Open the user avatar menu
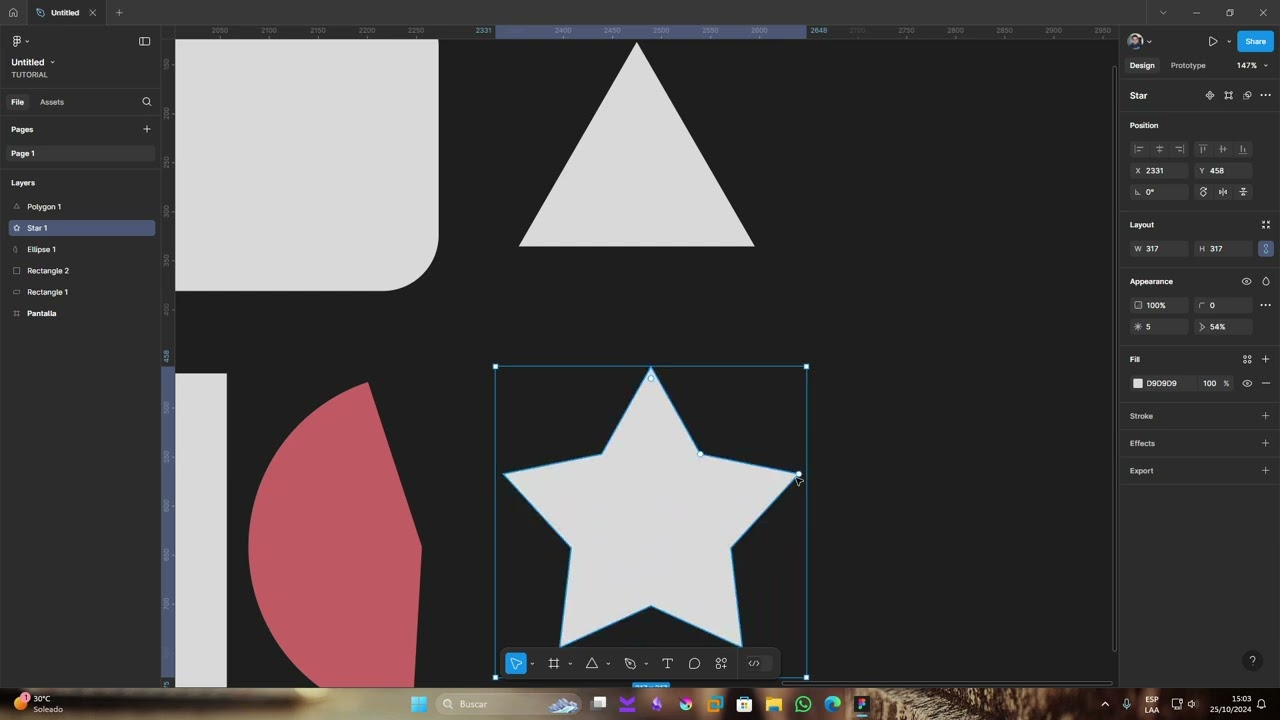Screen dimensions: 1280x720 (1139, 41)
